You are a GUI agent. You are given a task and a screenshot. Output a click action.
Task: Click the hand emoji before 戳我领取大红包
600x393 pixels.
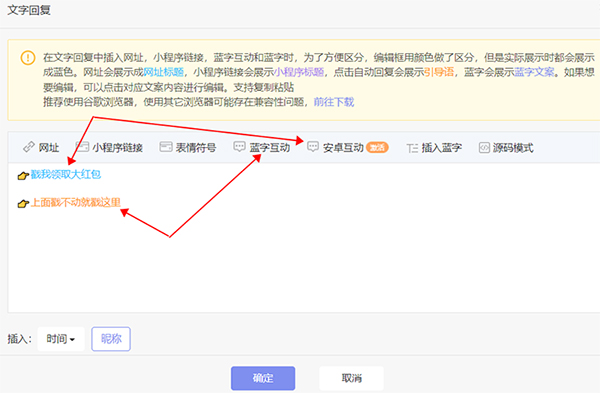[x=23, y=176]
